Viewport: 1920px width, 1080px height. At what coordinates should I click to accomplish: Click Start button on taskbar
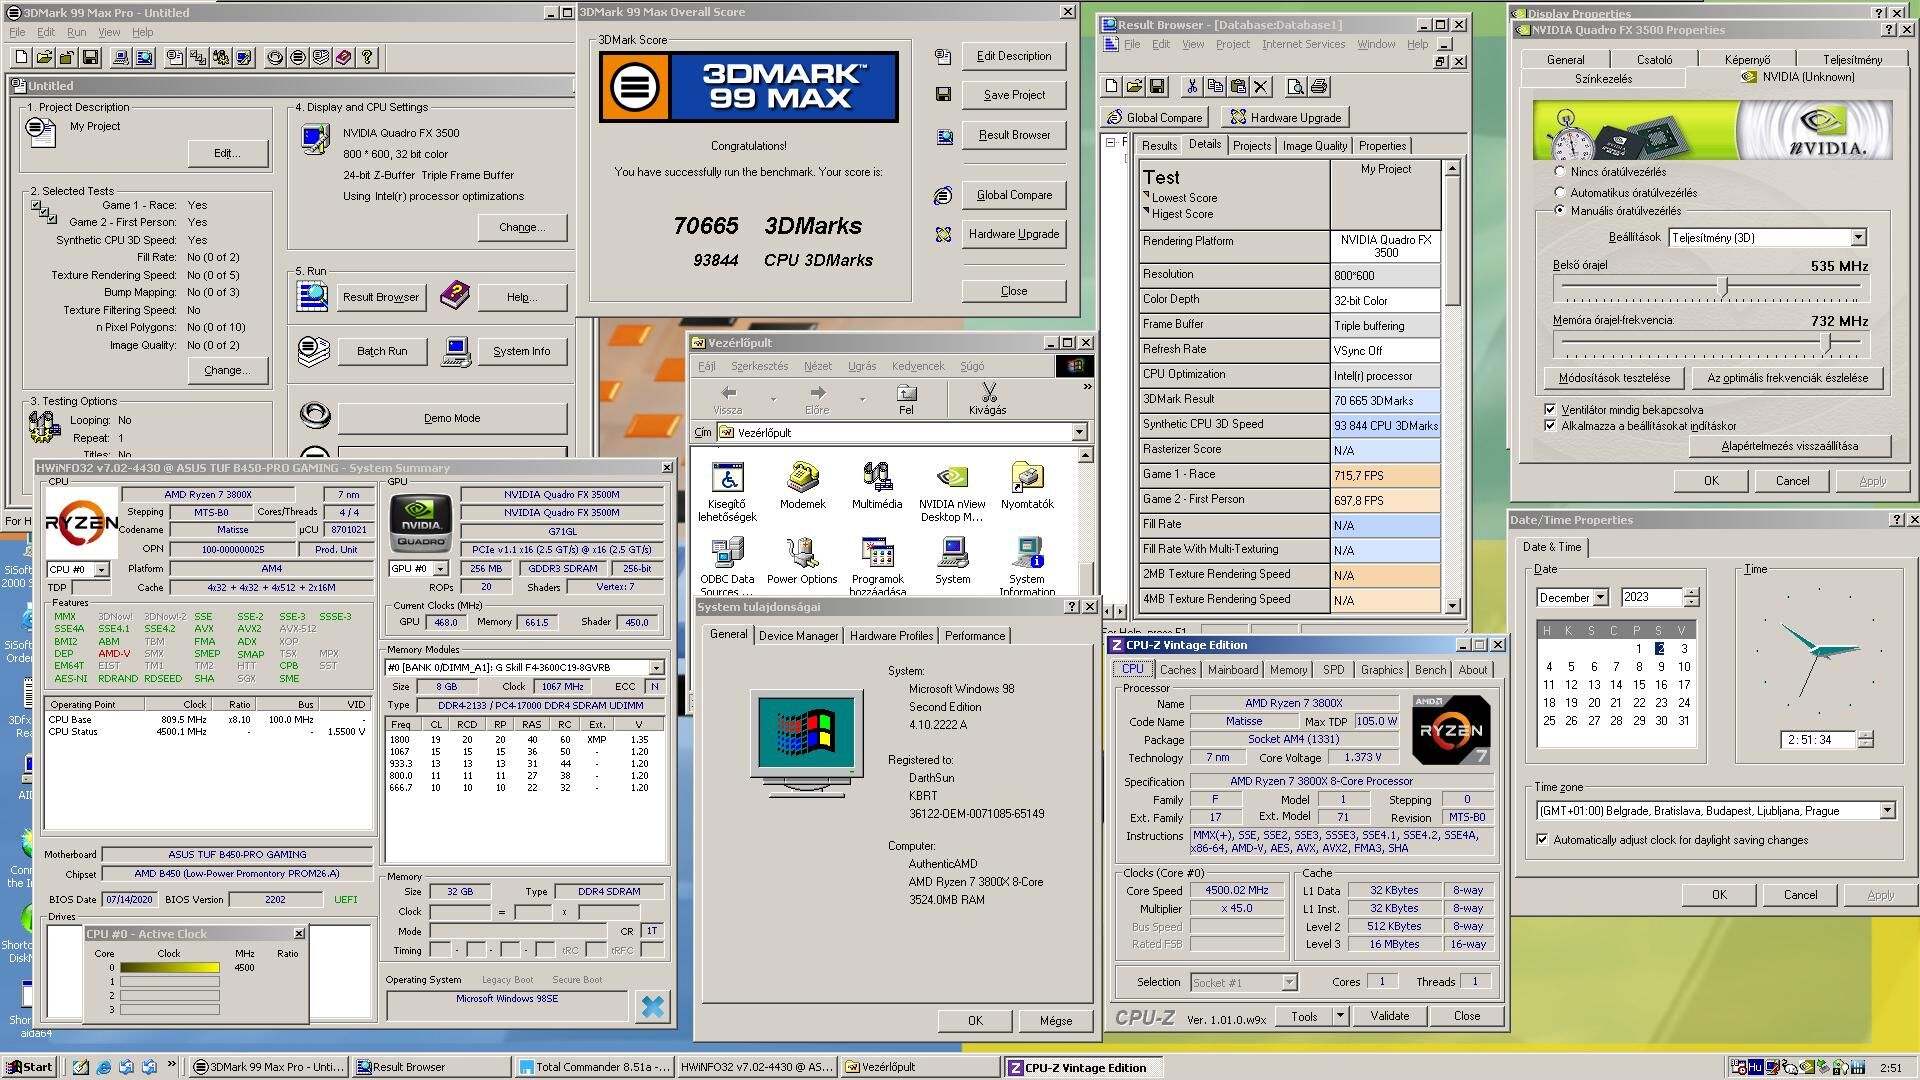pos(28,1067)
